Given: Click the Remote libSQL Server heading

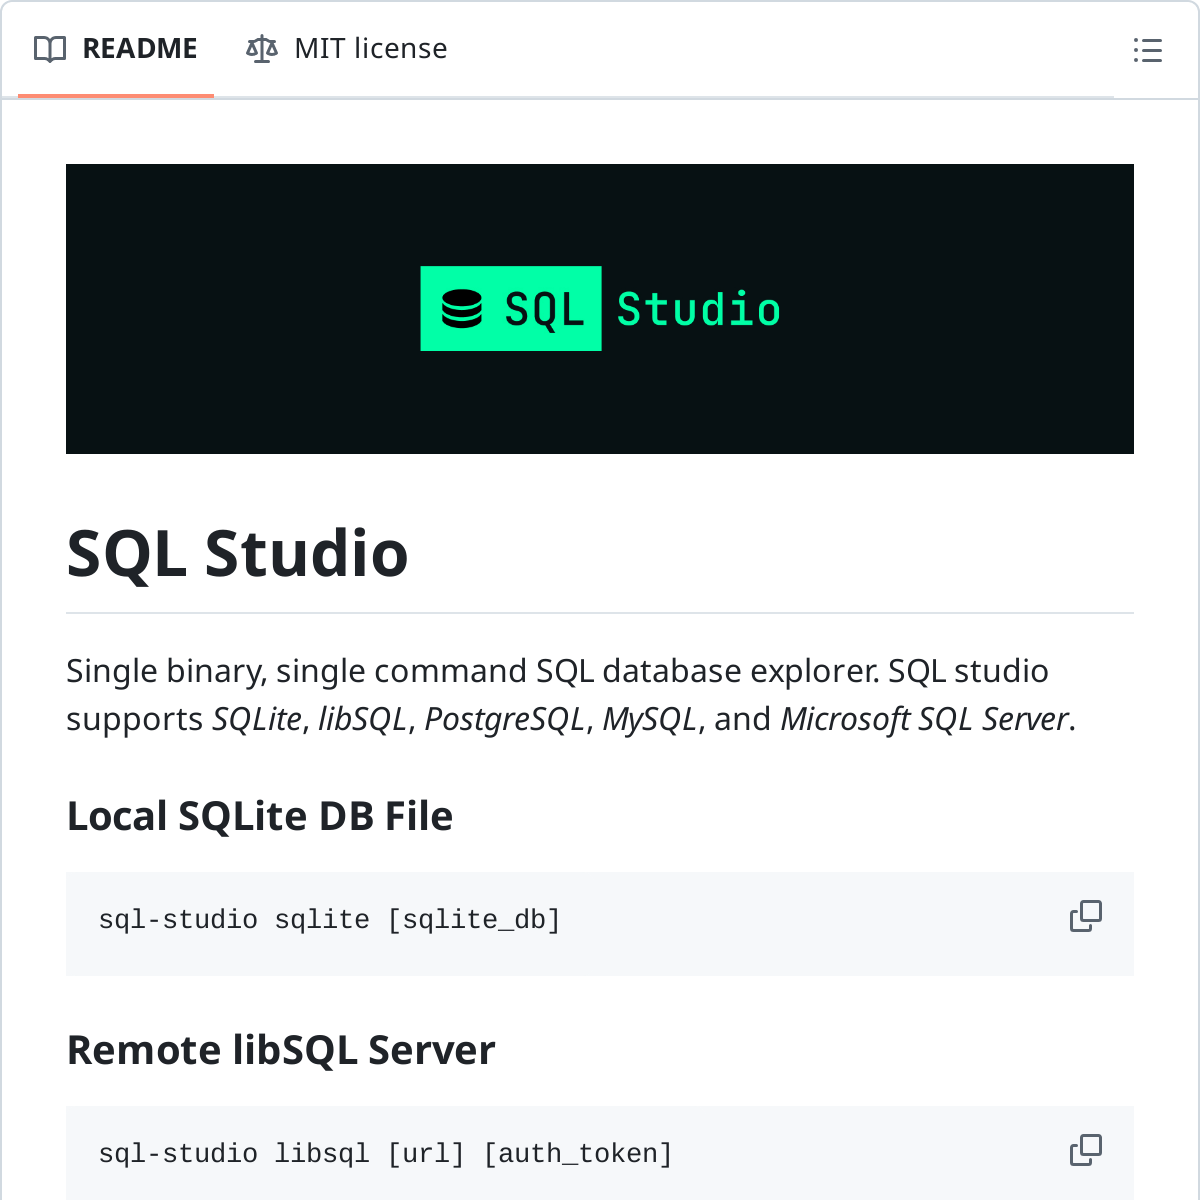Looking at the screenshot, I should coord(281,1050).
